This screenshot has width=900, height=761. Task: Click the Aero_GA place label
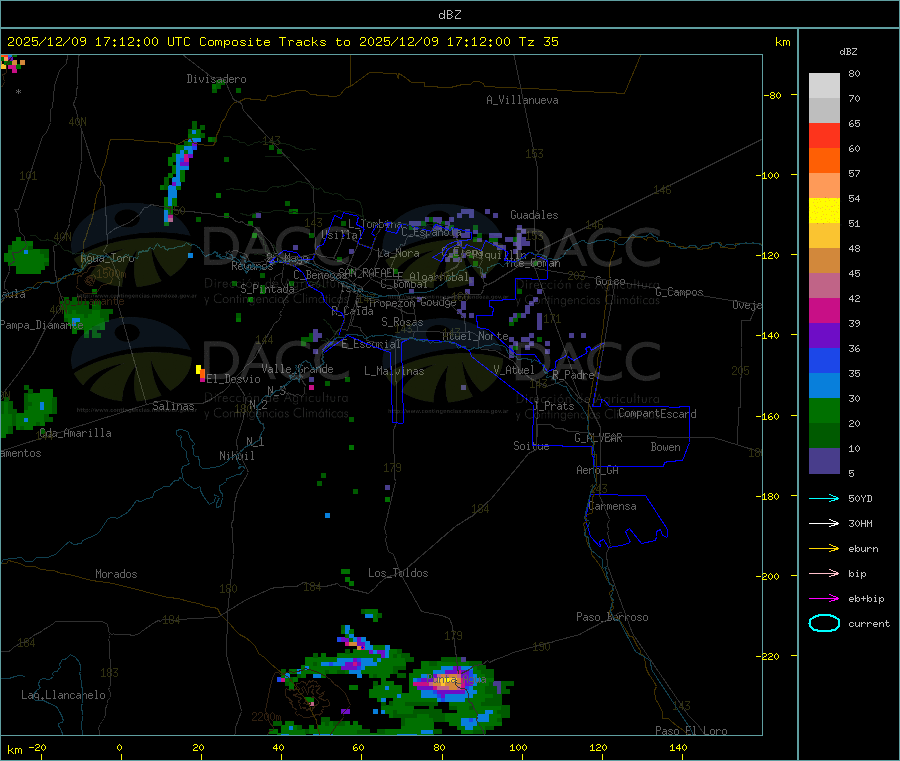click(x=598, y=470)
